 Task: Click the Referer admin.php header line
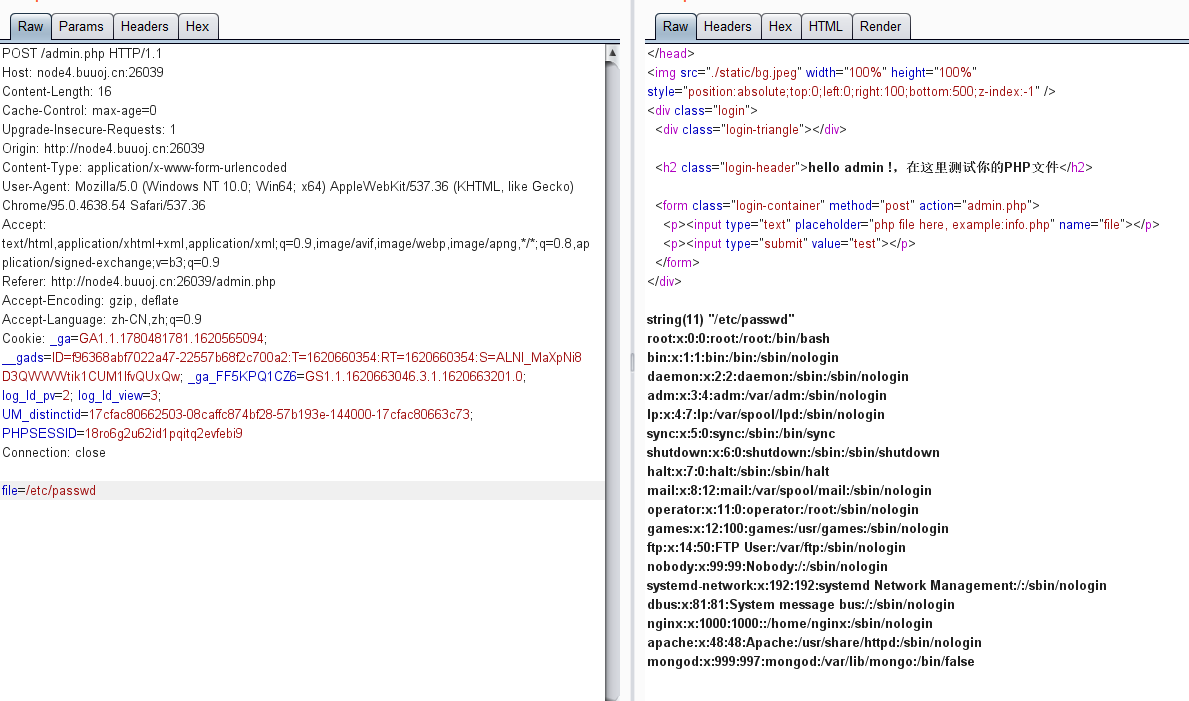[139, 281]
